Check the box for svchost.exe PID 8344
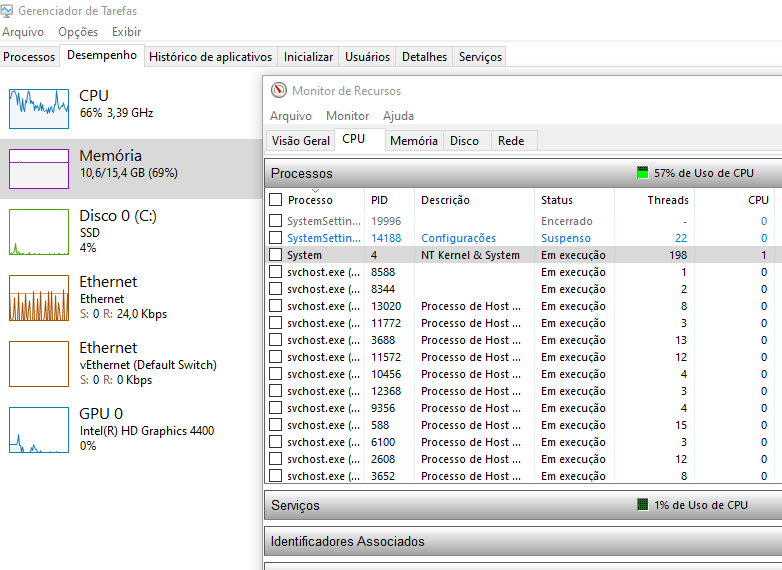782x570 pixels. pyautogui.click(x=275, y=289)
